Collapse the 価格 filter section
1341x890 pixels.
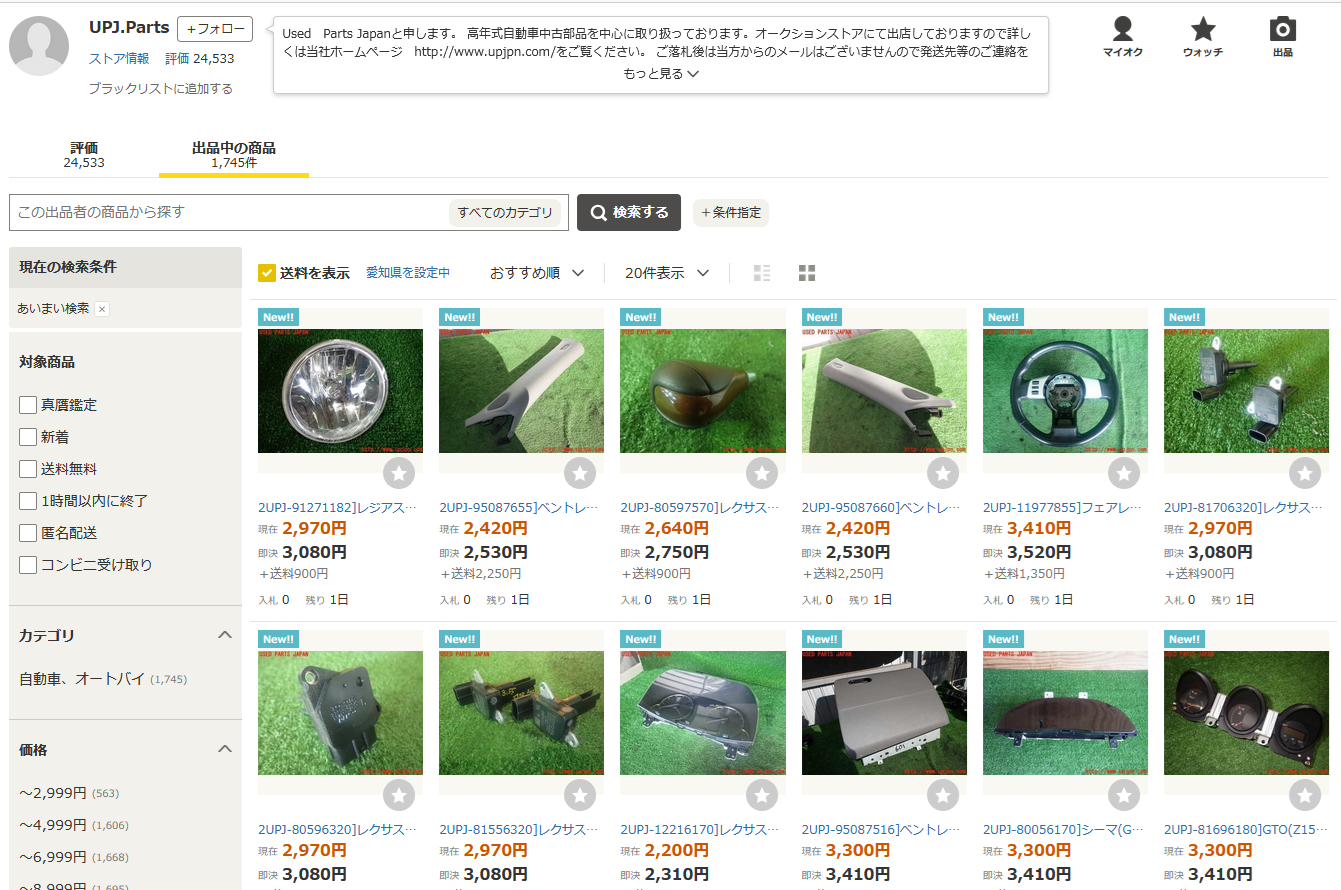[x=225, y=749]
